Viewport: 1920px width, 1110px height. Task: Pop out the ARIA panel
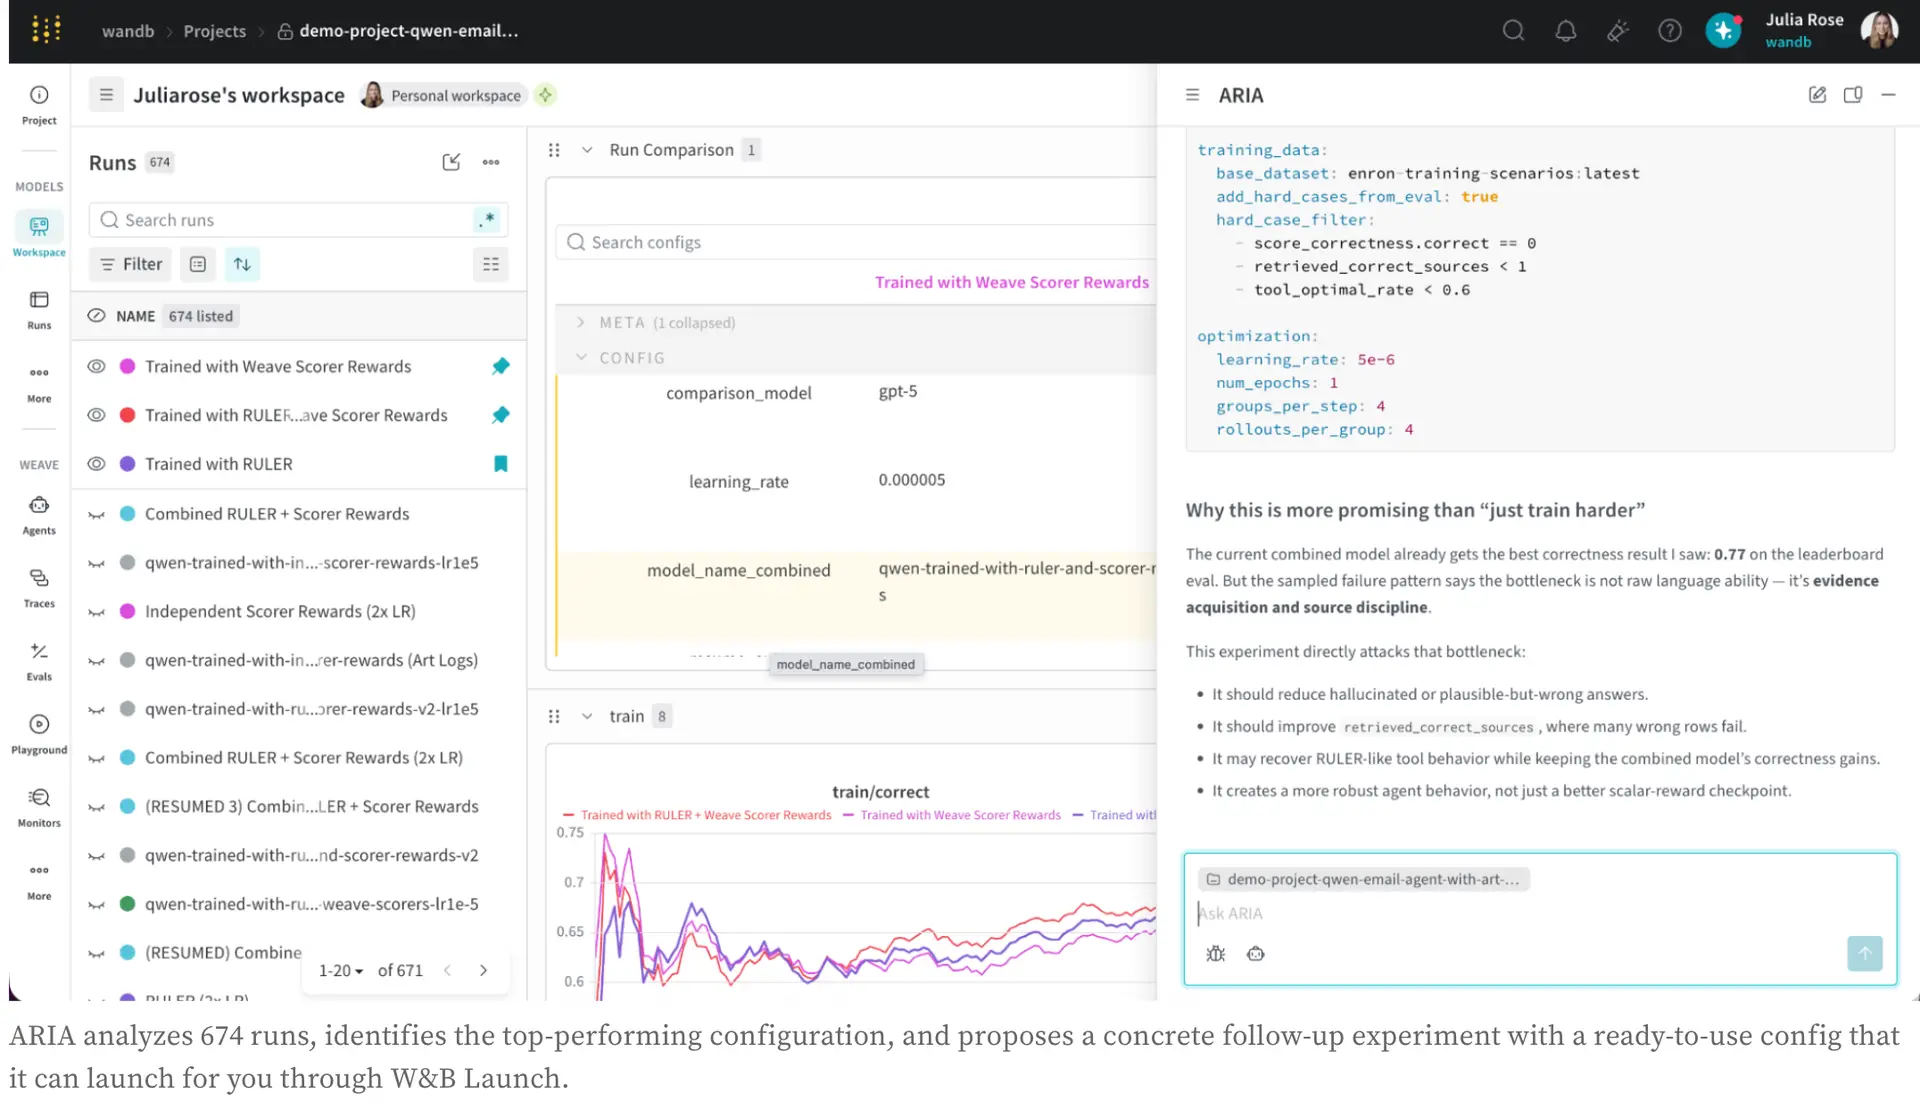[x=1853, y=95]
